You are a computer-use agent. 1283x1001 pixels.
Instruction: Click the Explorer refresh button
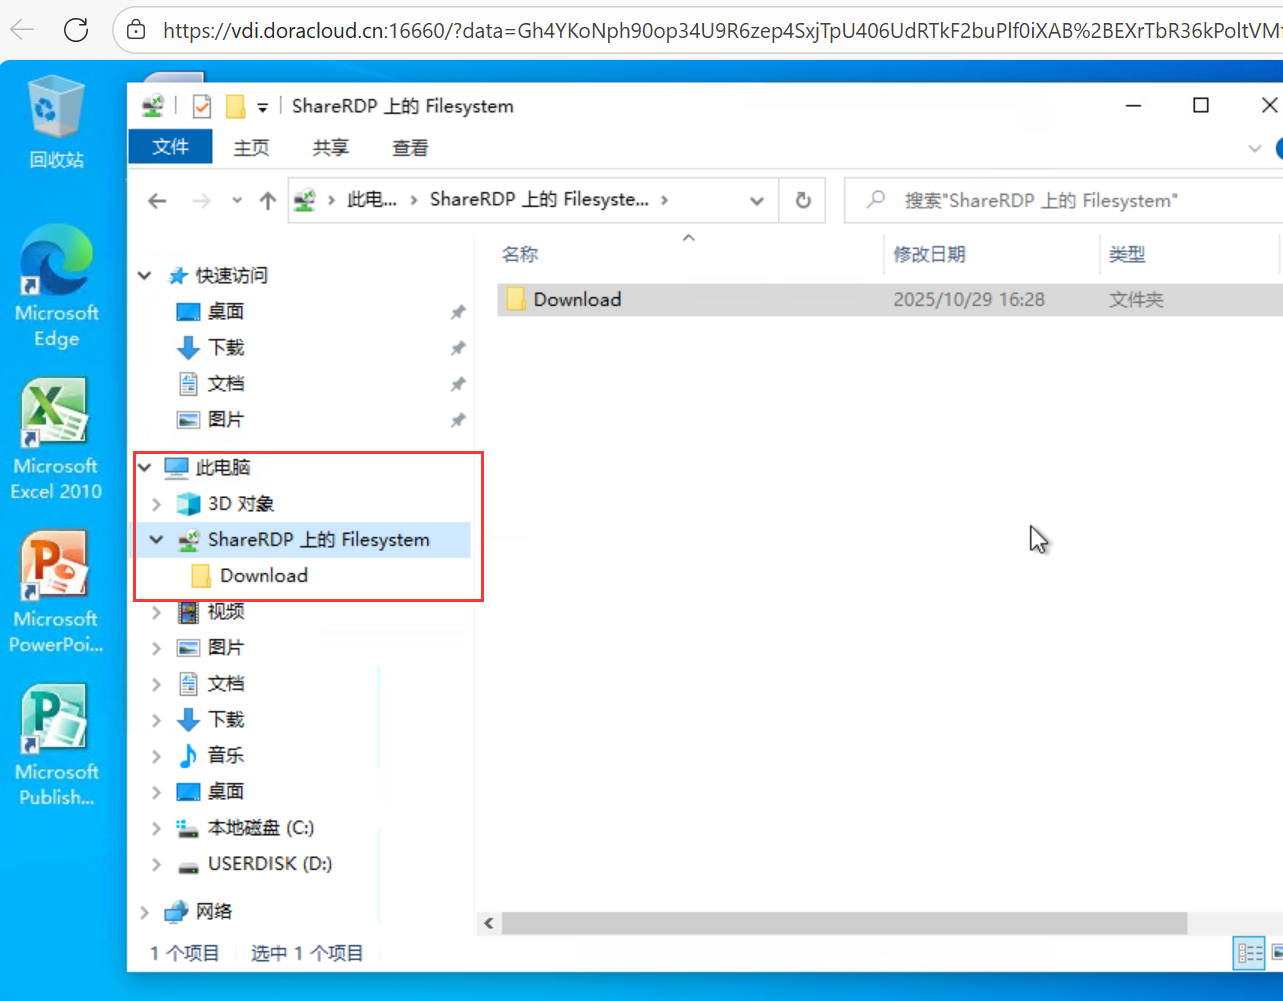[x=802, y=201]
